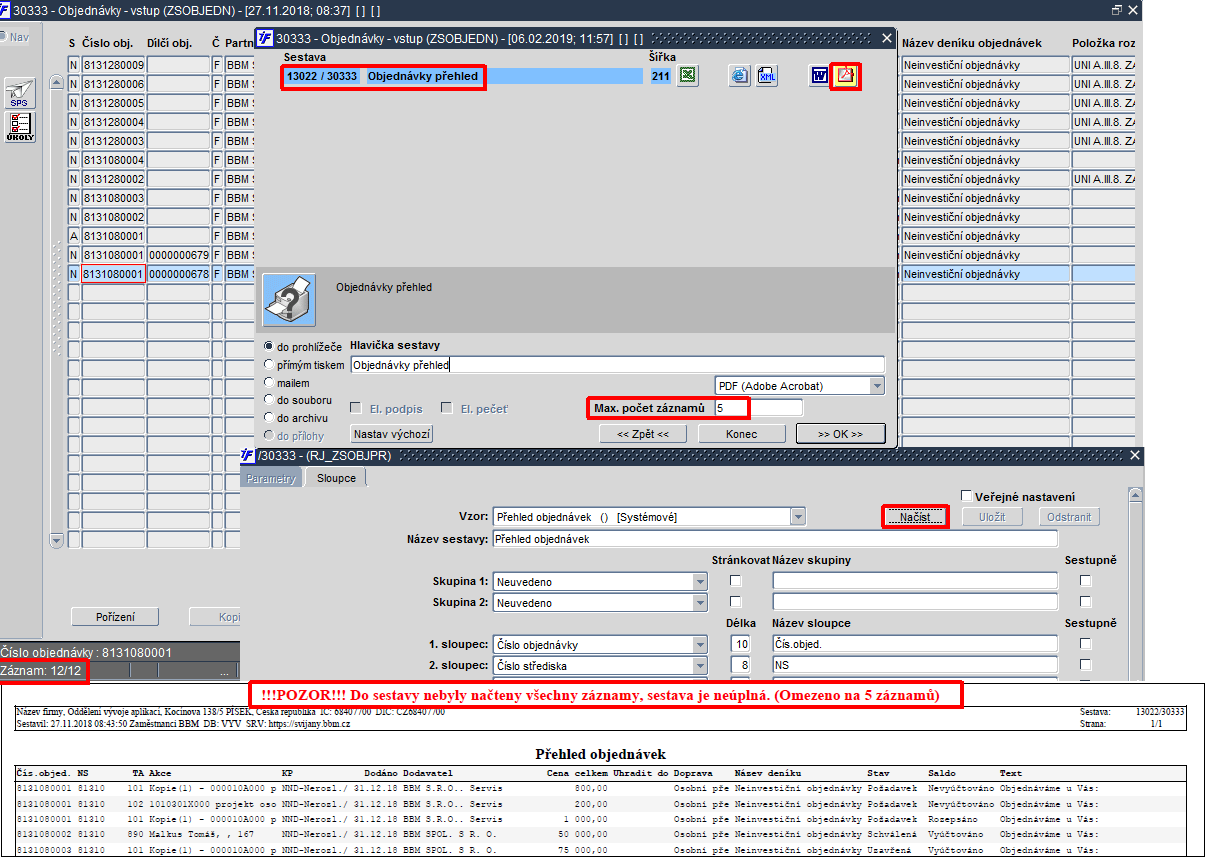
Task: Open the ÚROLY tasks icon
Action: (x=20, y=127)
